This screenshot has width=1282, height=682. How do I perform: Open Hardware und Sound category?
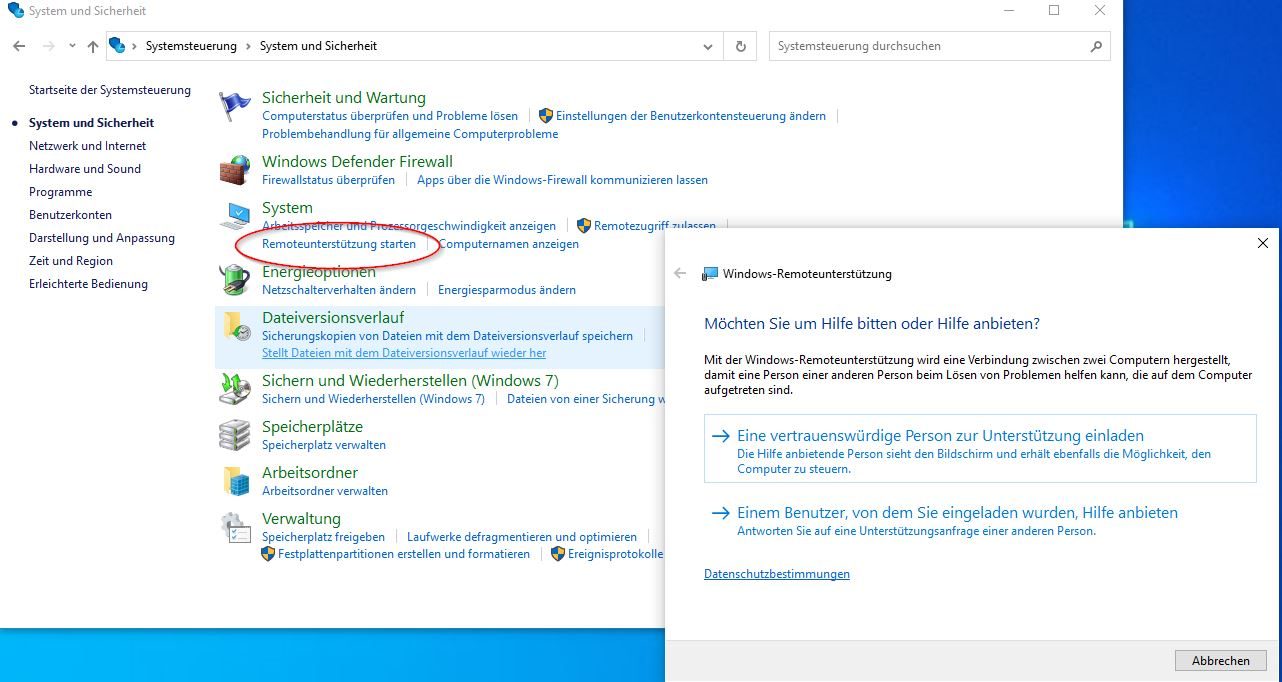point(85,169)
